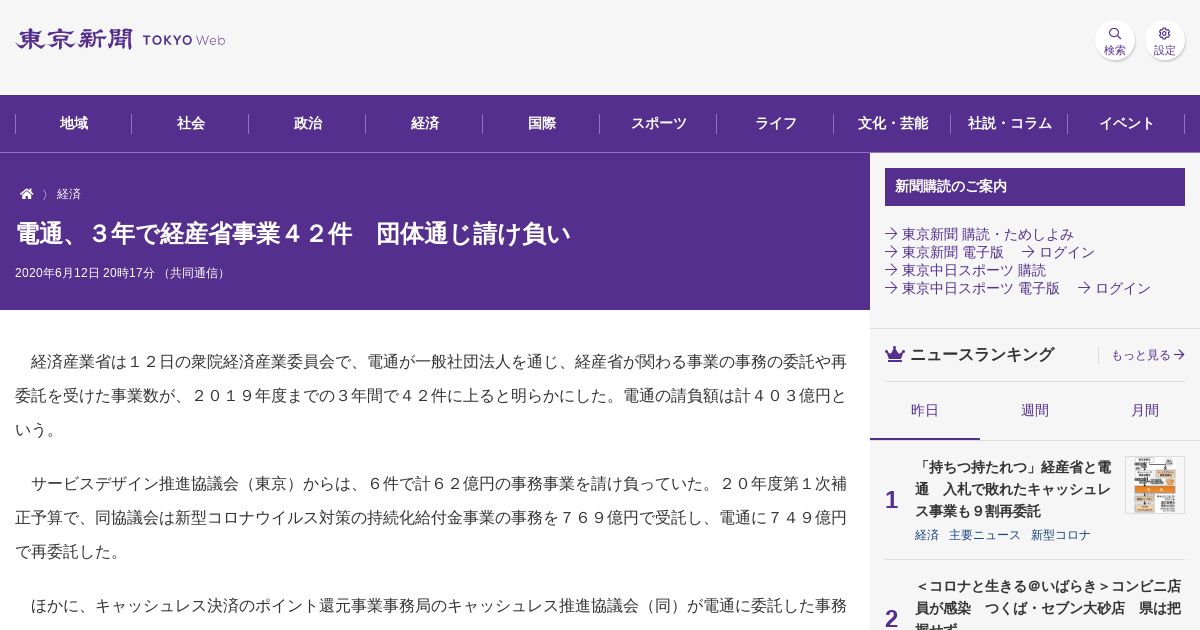
Task: Open 東京中日スポーツ 電子版 link
Action: 972,288
